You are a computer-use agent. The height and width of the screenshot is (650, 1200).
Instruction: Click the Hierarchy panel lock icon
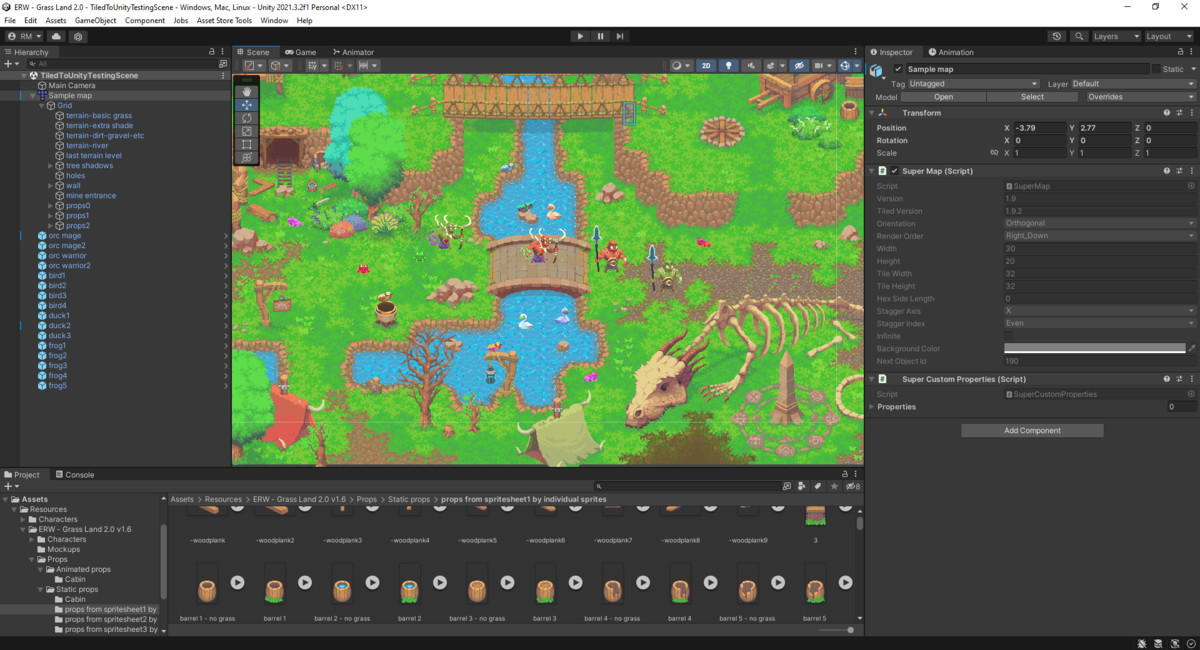click(211, 52)
